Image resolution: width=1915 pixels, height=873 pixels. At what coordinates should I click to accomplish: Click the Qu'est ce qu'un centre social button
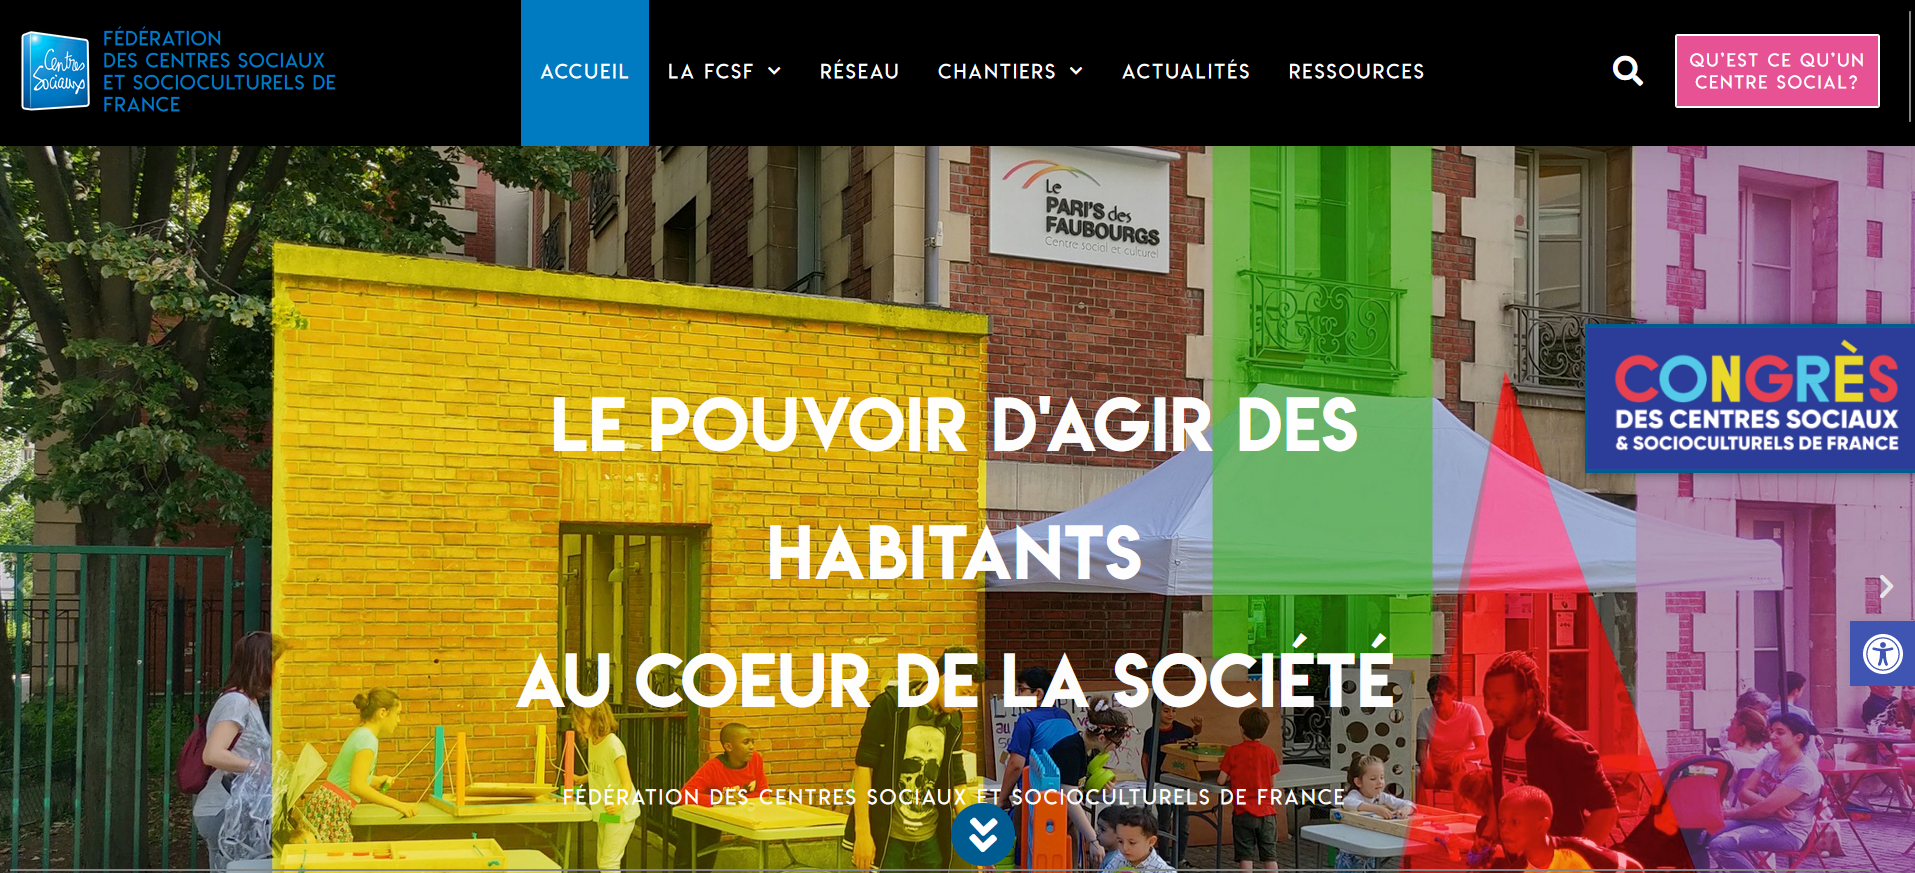tap(1777, 71)
